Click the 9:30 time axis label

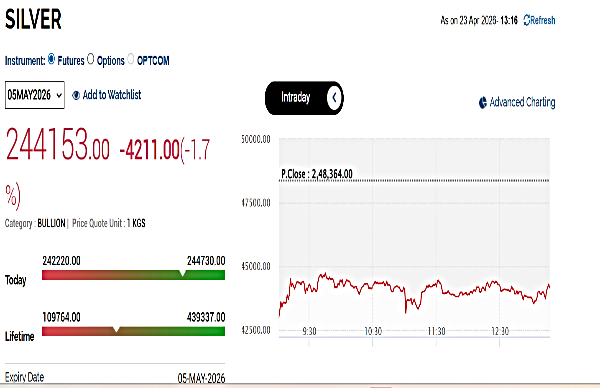(x=309, y=331)
